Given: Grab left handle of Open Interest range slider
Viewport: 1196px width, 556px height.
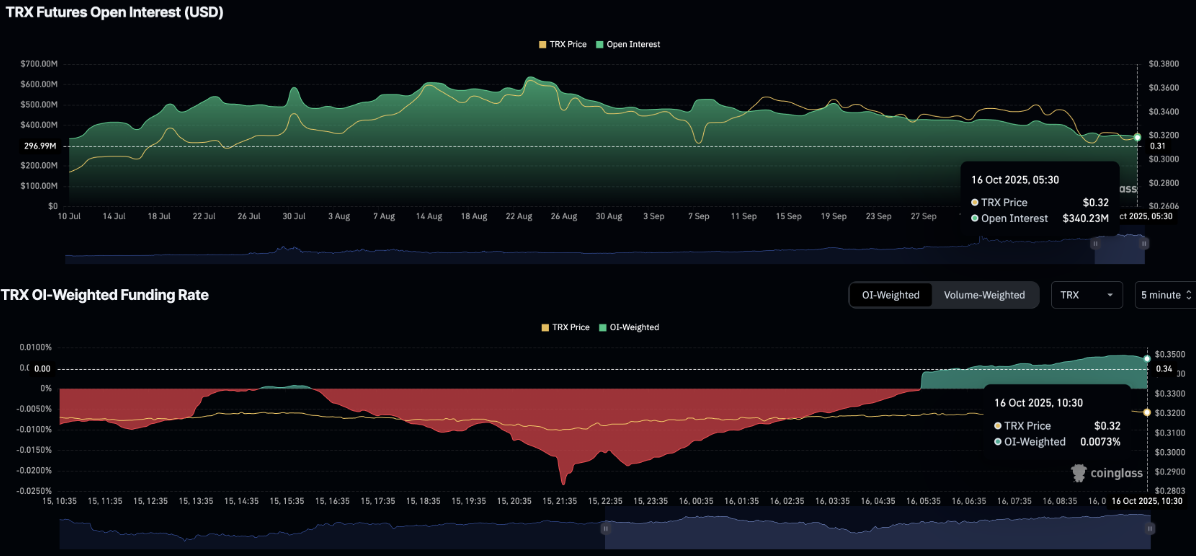Looking at the screenshot, I should tap(1096, 243).
